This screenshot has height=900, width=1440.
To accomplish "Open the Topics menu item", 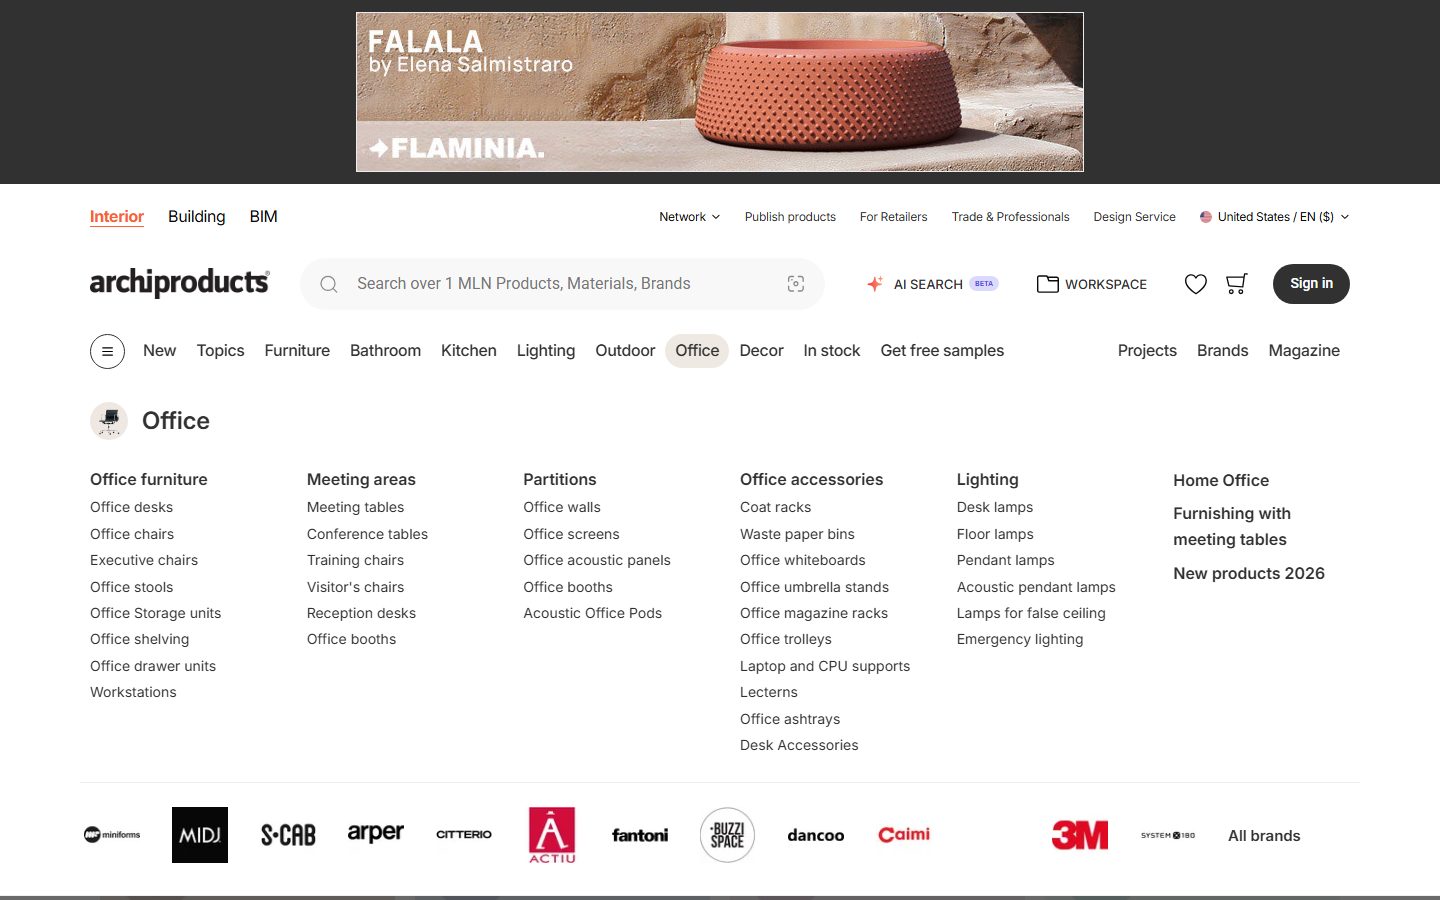I will 221,351.
